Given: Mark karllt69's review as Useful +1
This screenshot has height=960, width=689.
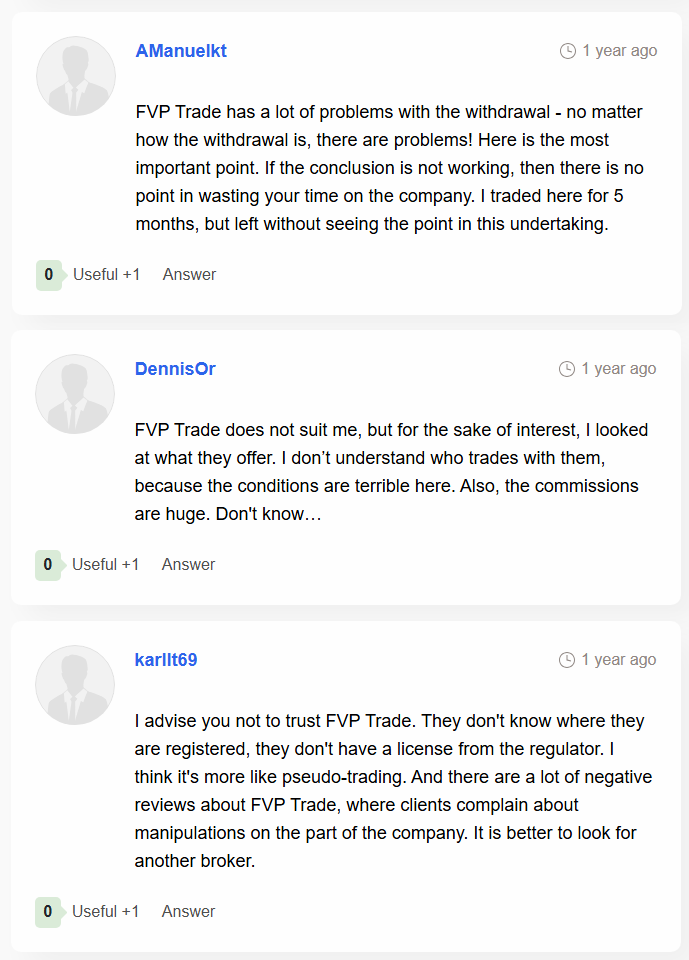Looking at the screenshot, I should click(x=105, y=911).
